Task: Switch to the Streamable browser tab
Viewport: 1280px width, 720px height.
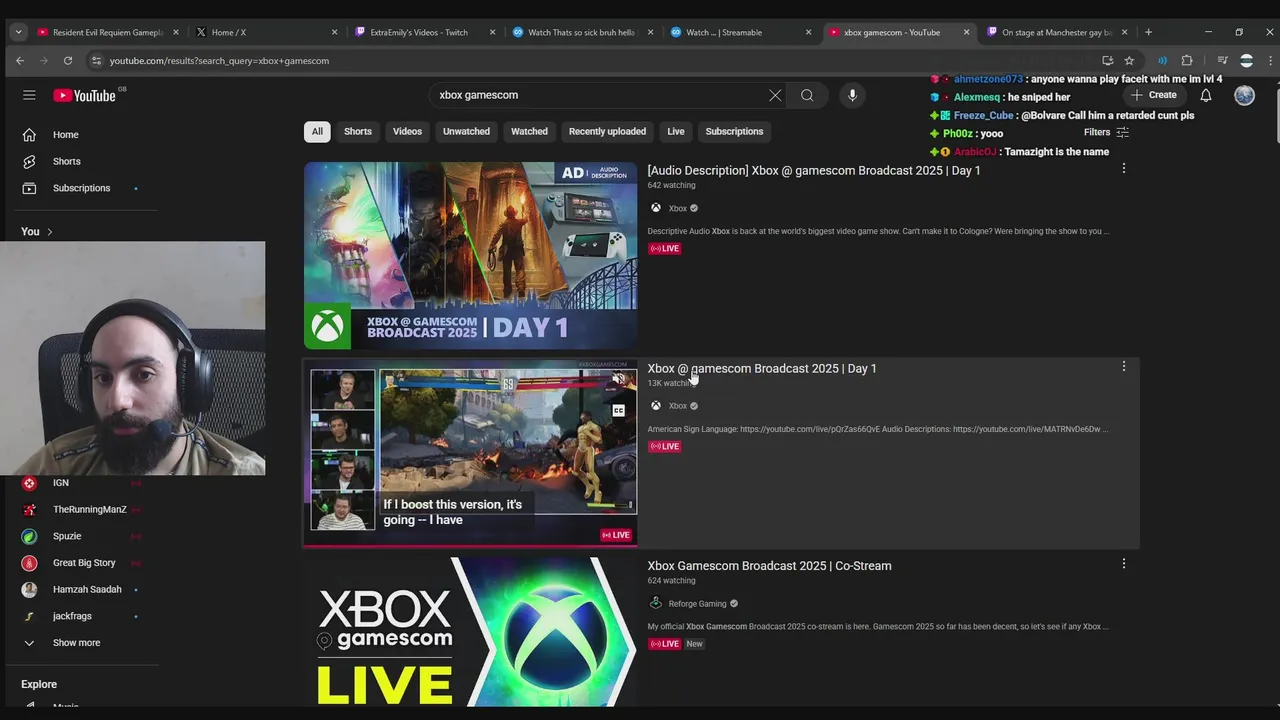Action: (741, 32)
